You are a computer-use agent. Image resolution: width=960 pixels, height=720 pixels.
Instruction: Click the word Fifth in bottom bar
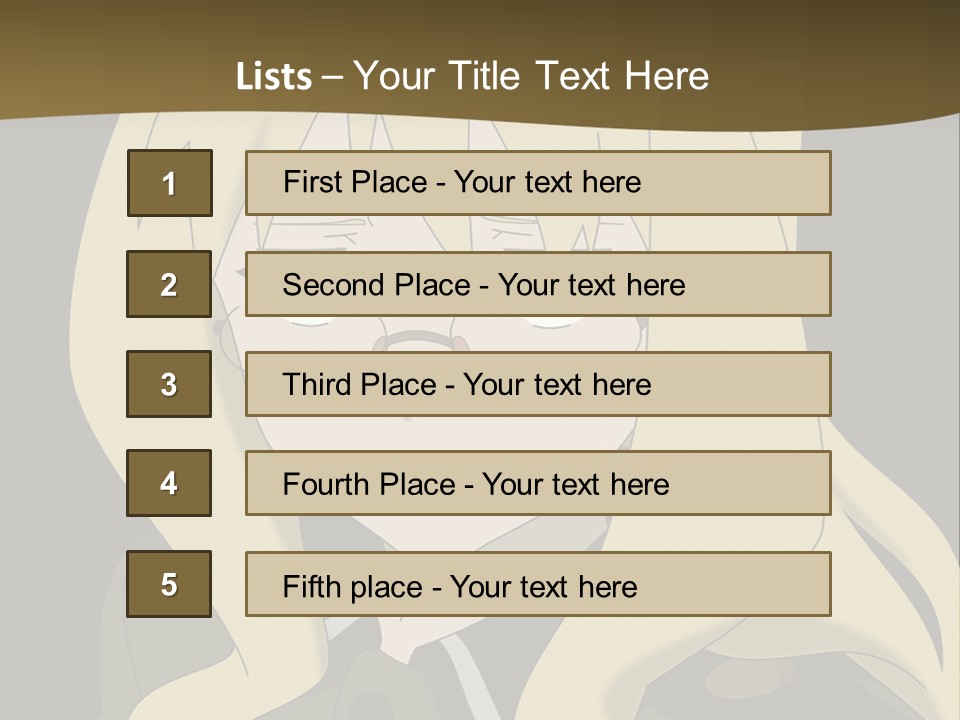311,586
